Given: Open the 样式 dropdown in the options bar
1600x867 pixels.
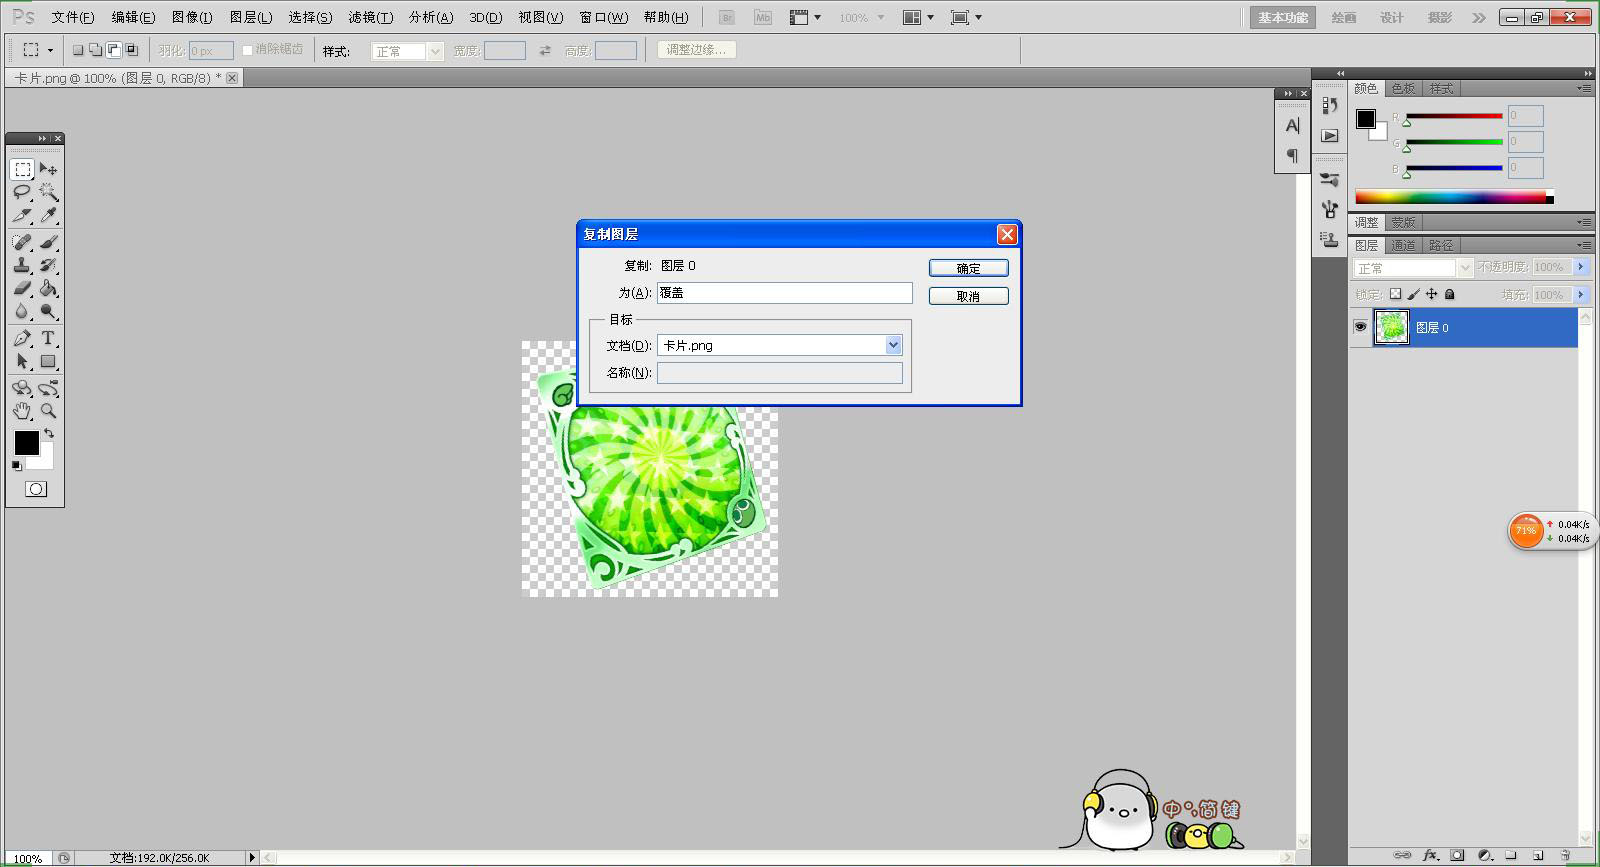Looking at the screenshot, I should (x=407, y=51).
